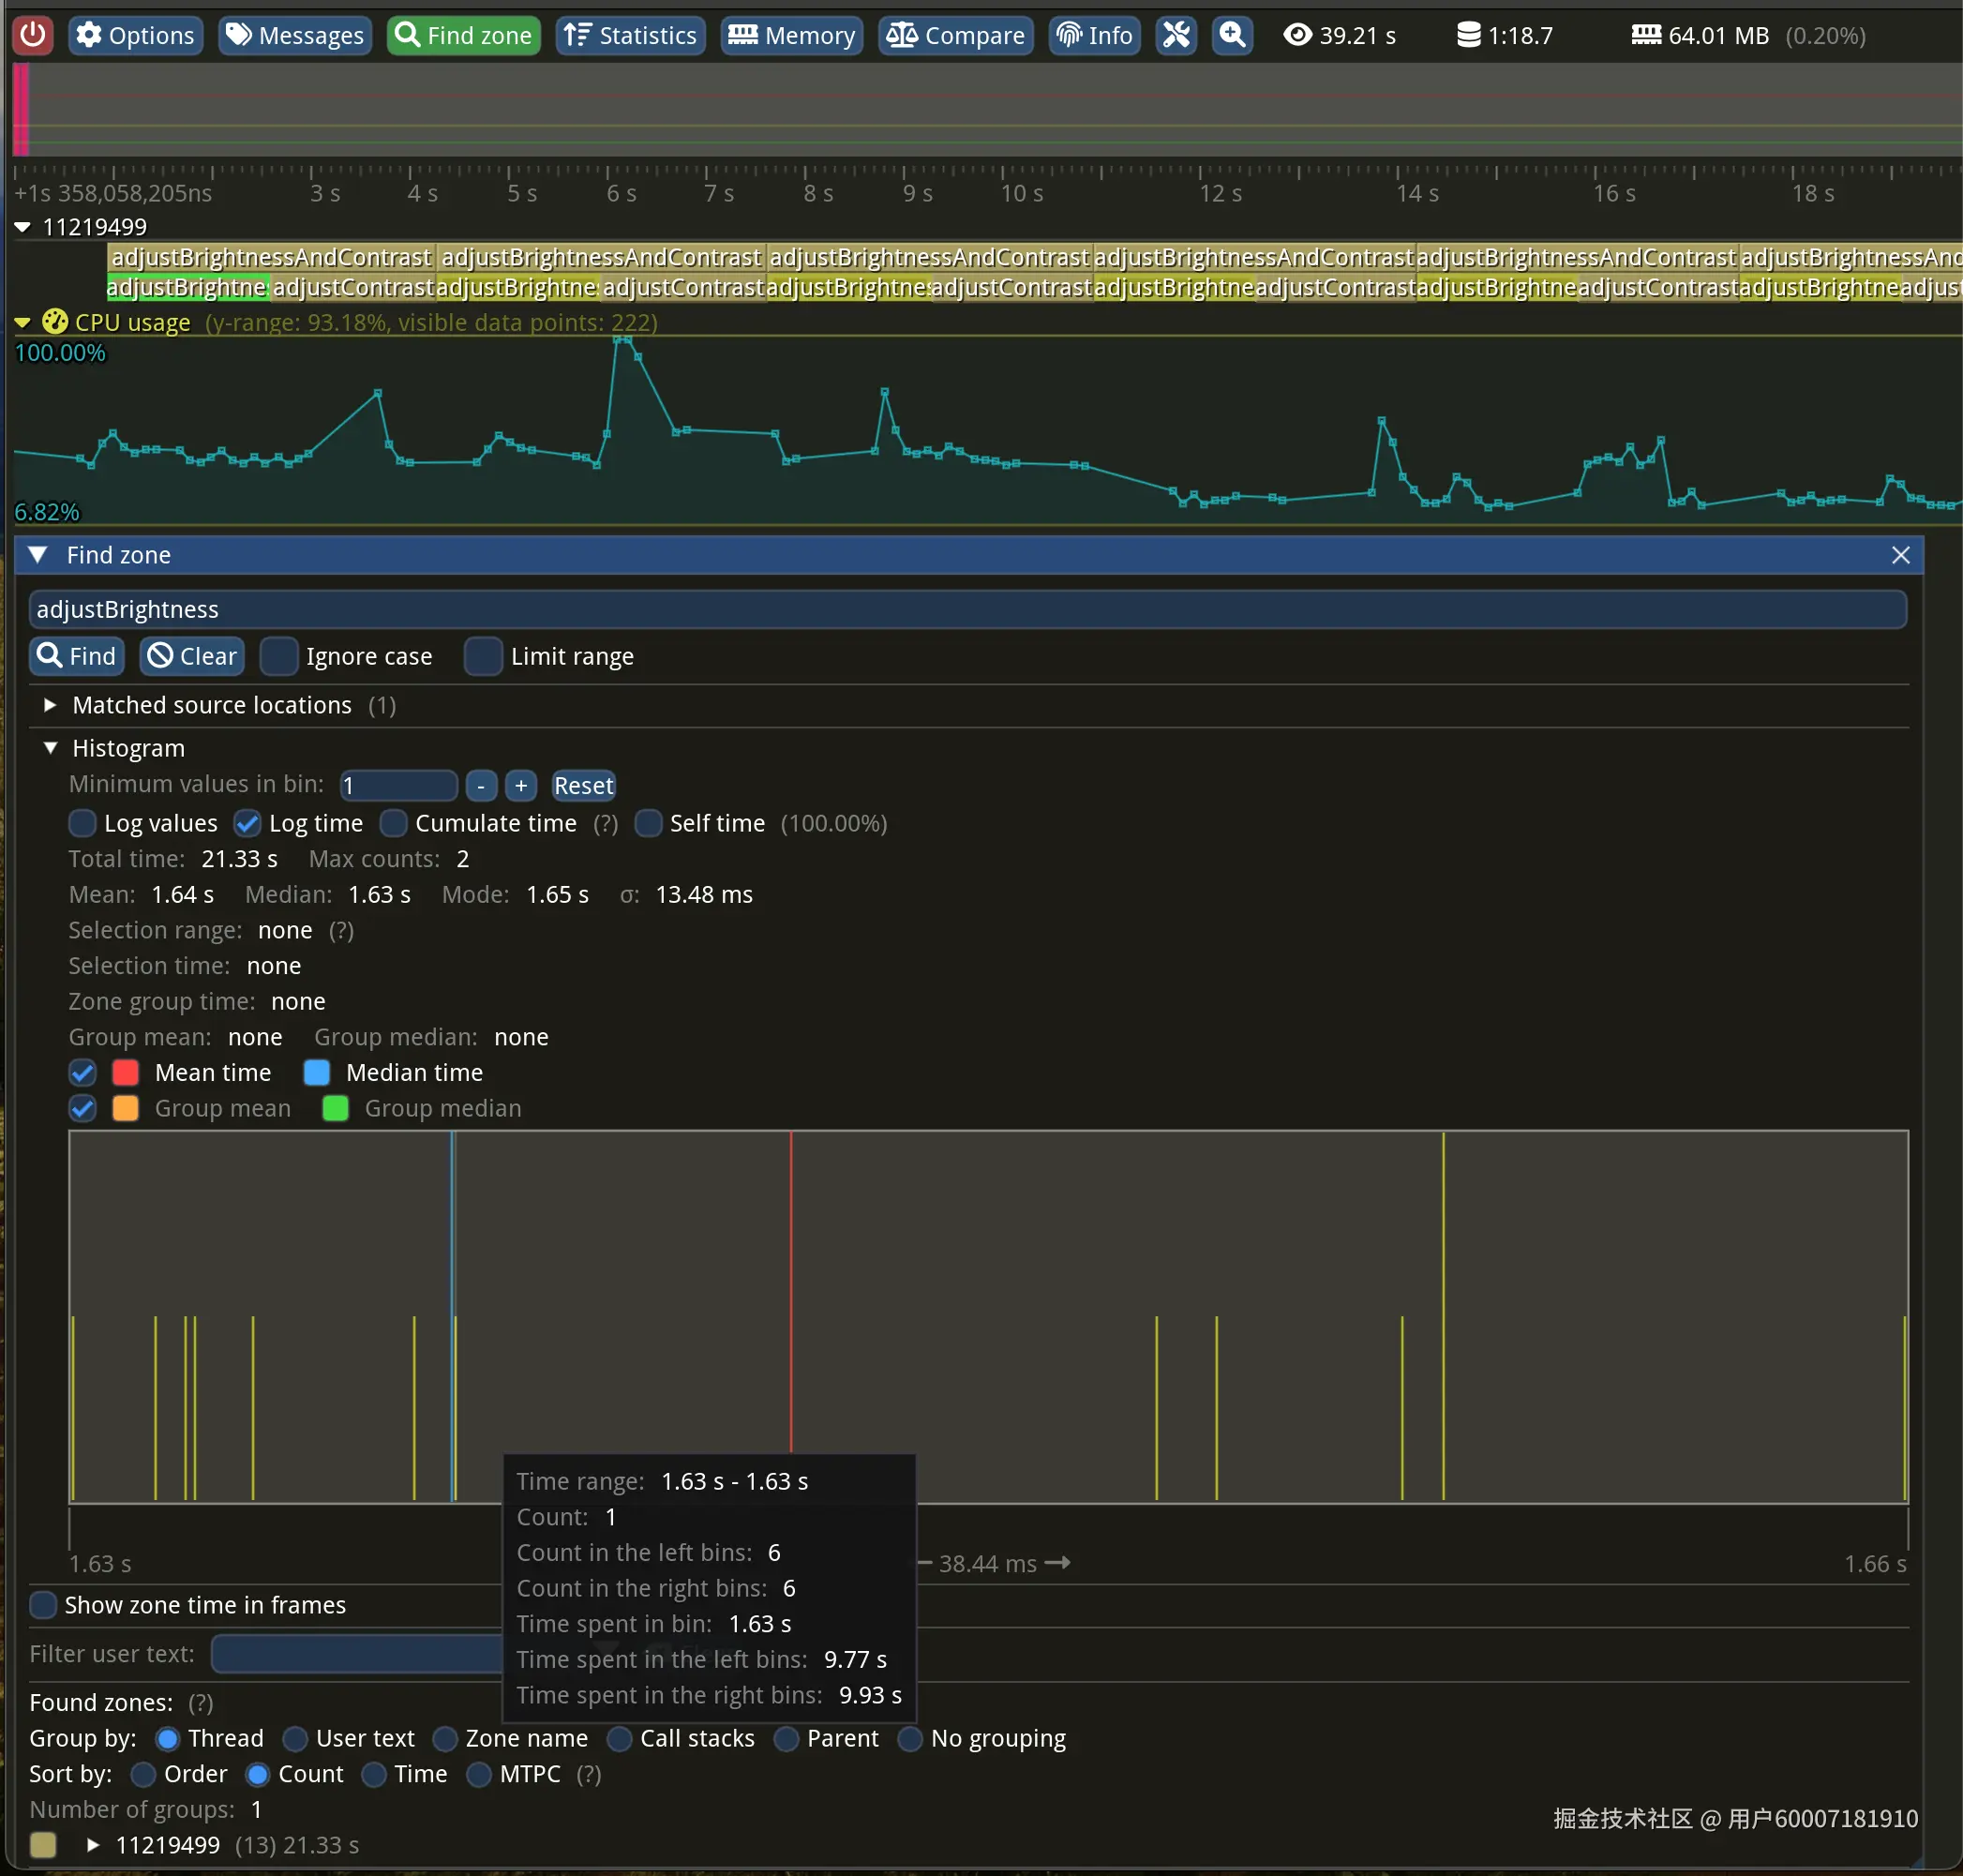The width and height of the screenshot is (1963, 1876).
Task: Collapse the Histogram section
Action: pyautogui.click(x=50, y=748)
